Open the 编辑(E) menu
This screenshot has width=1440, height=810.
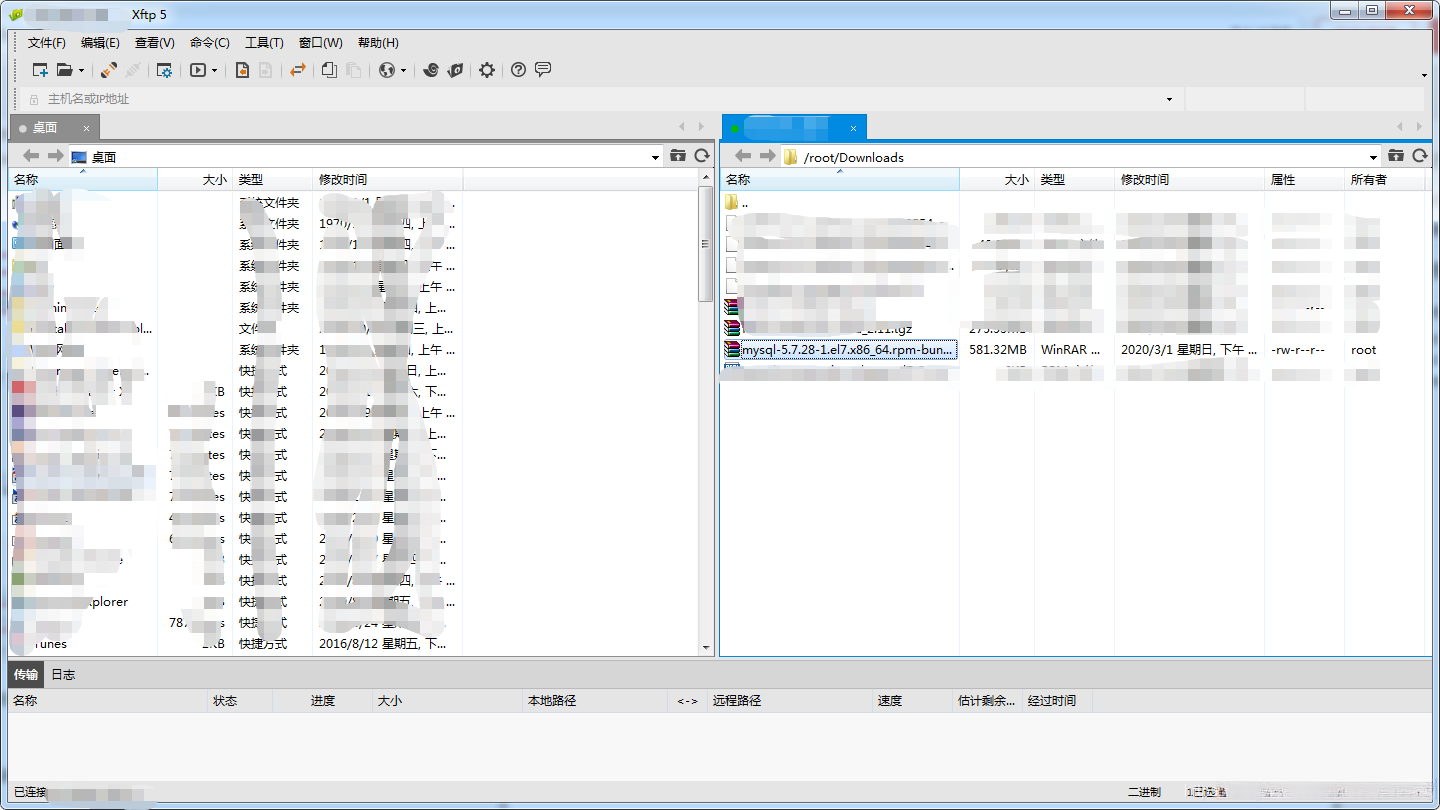click(x=100, y=43)
